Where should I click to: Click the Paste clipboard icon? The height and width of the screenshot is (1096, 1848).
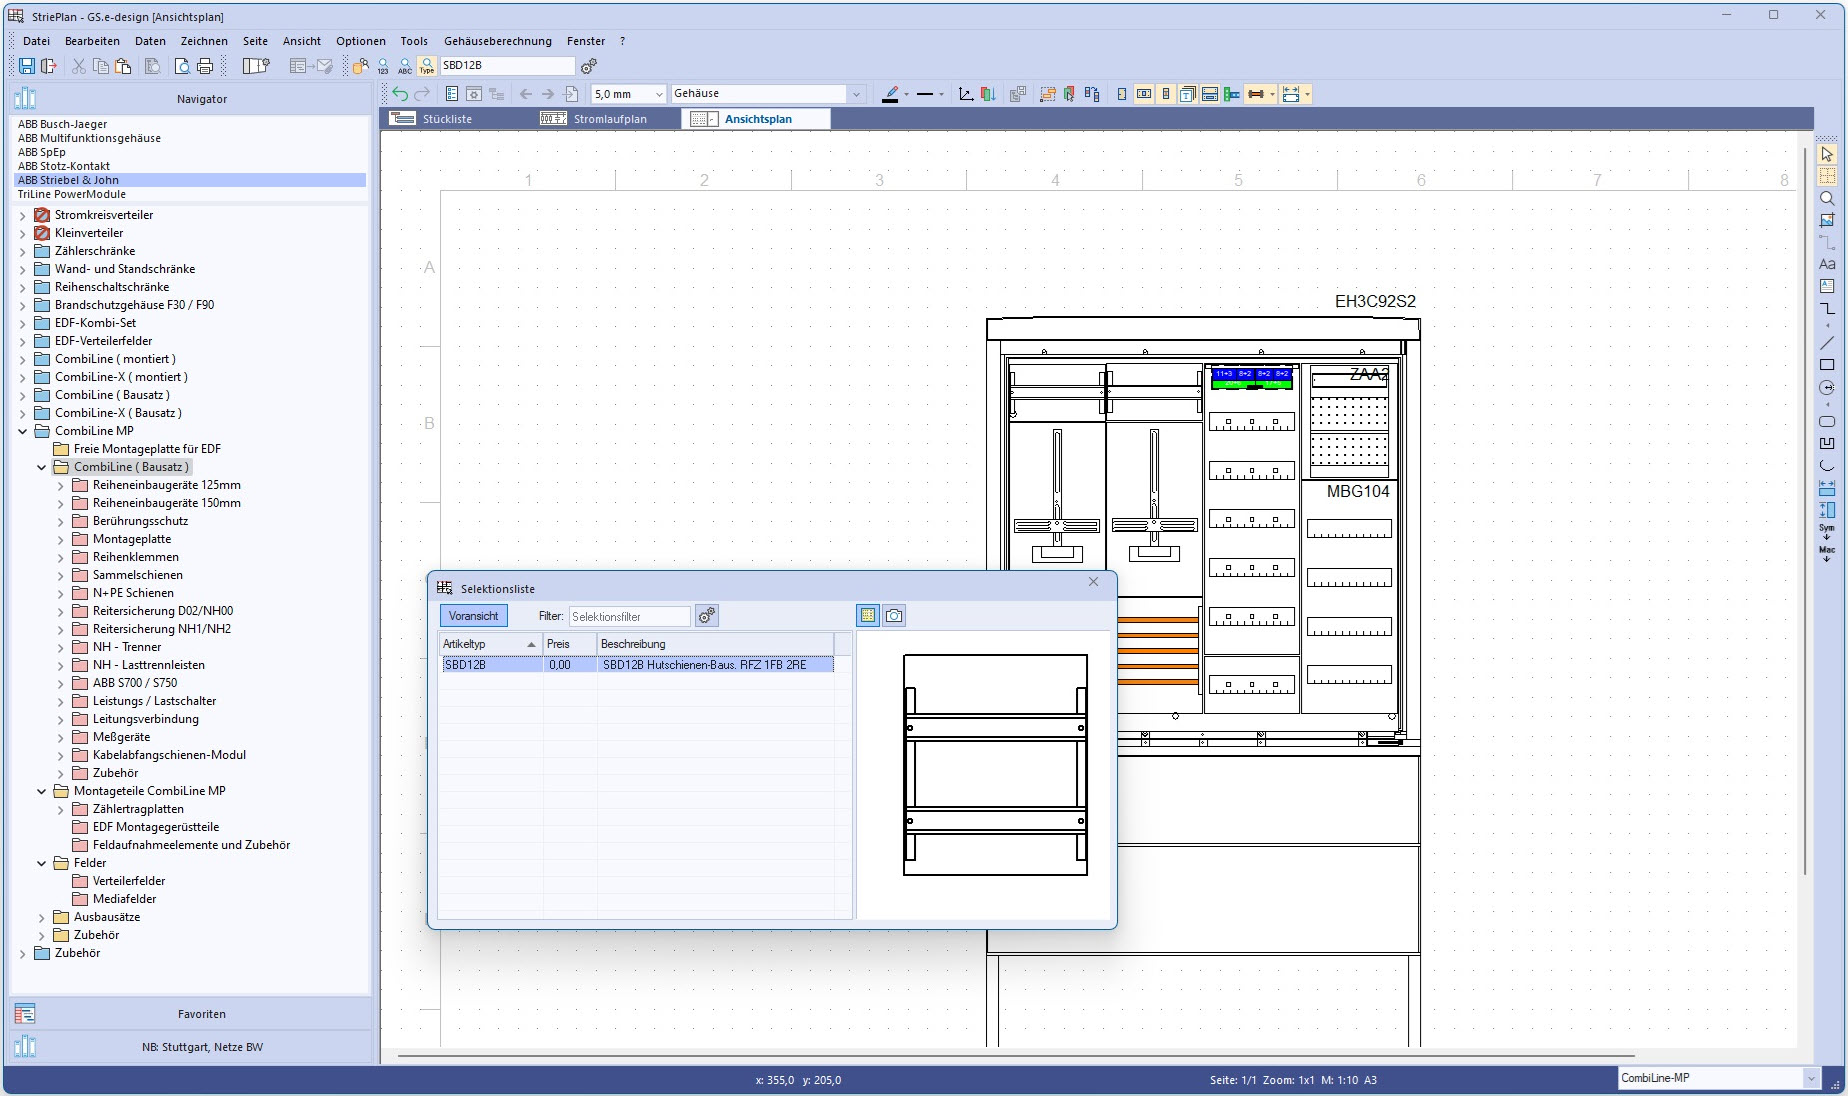pos(123,66)
